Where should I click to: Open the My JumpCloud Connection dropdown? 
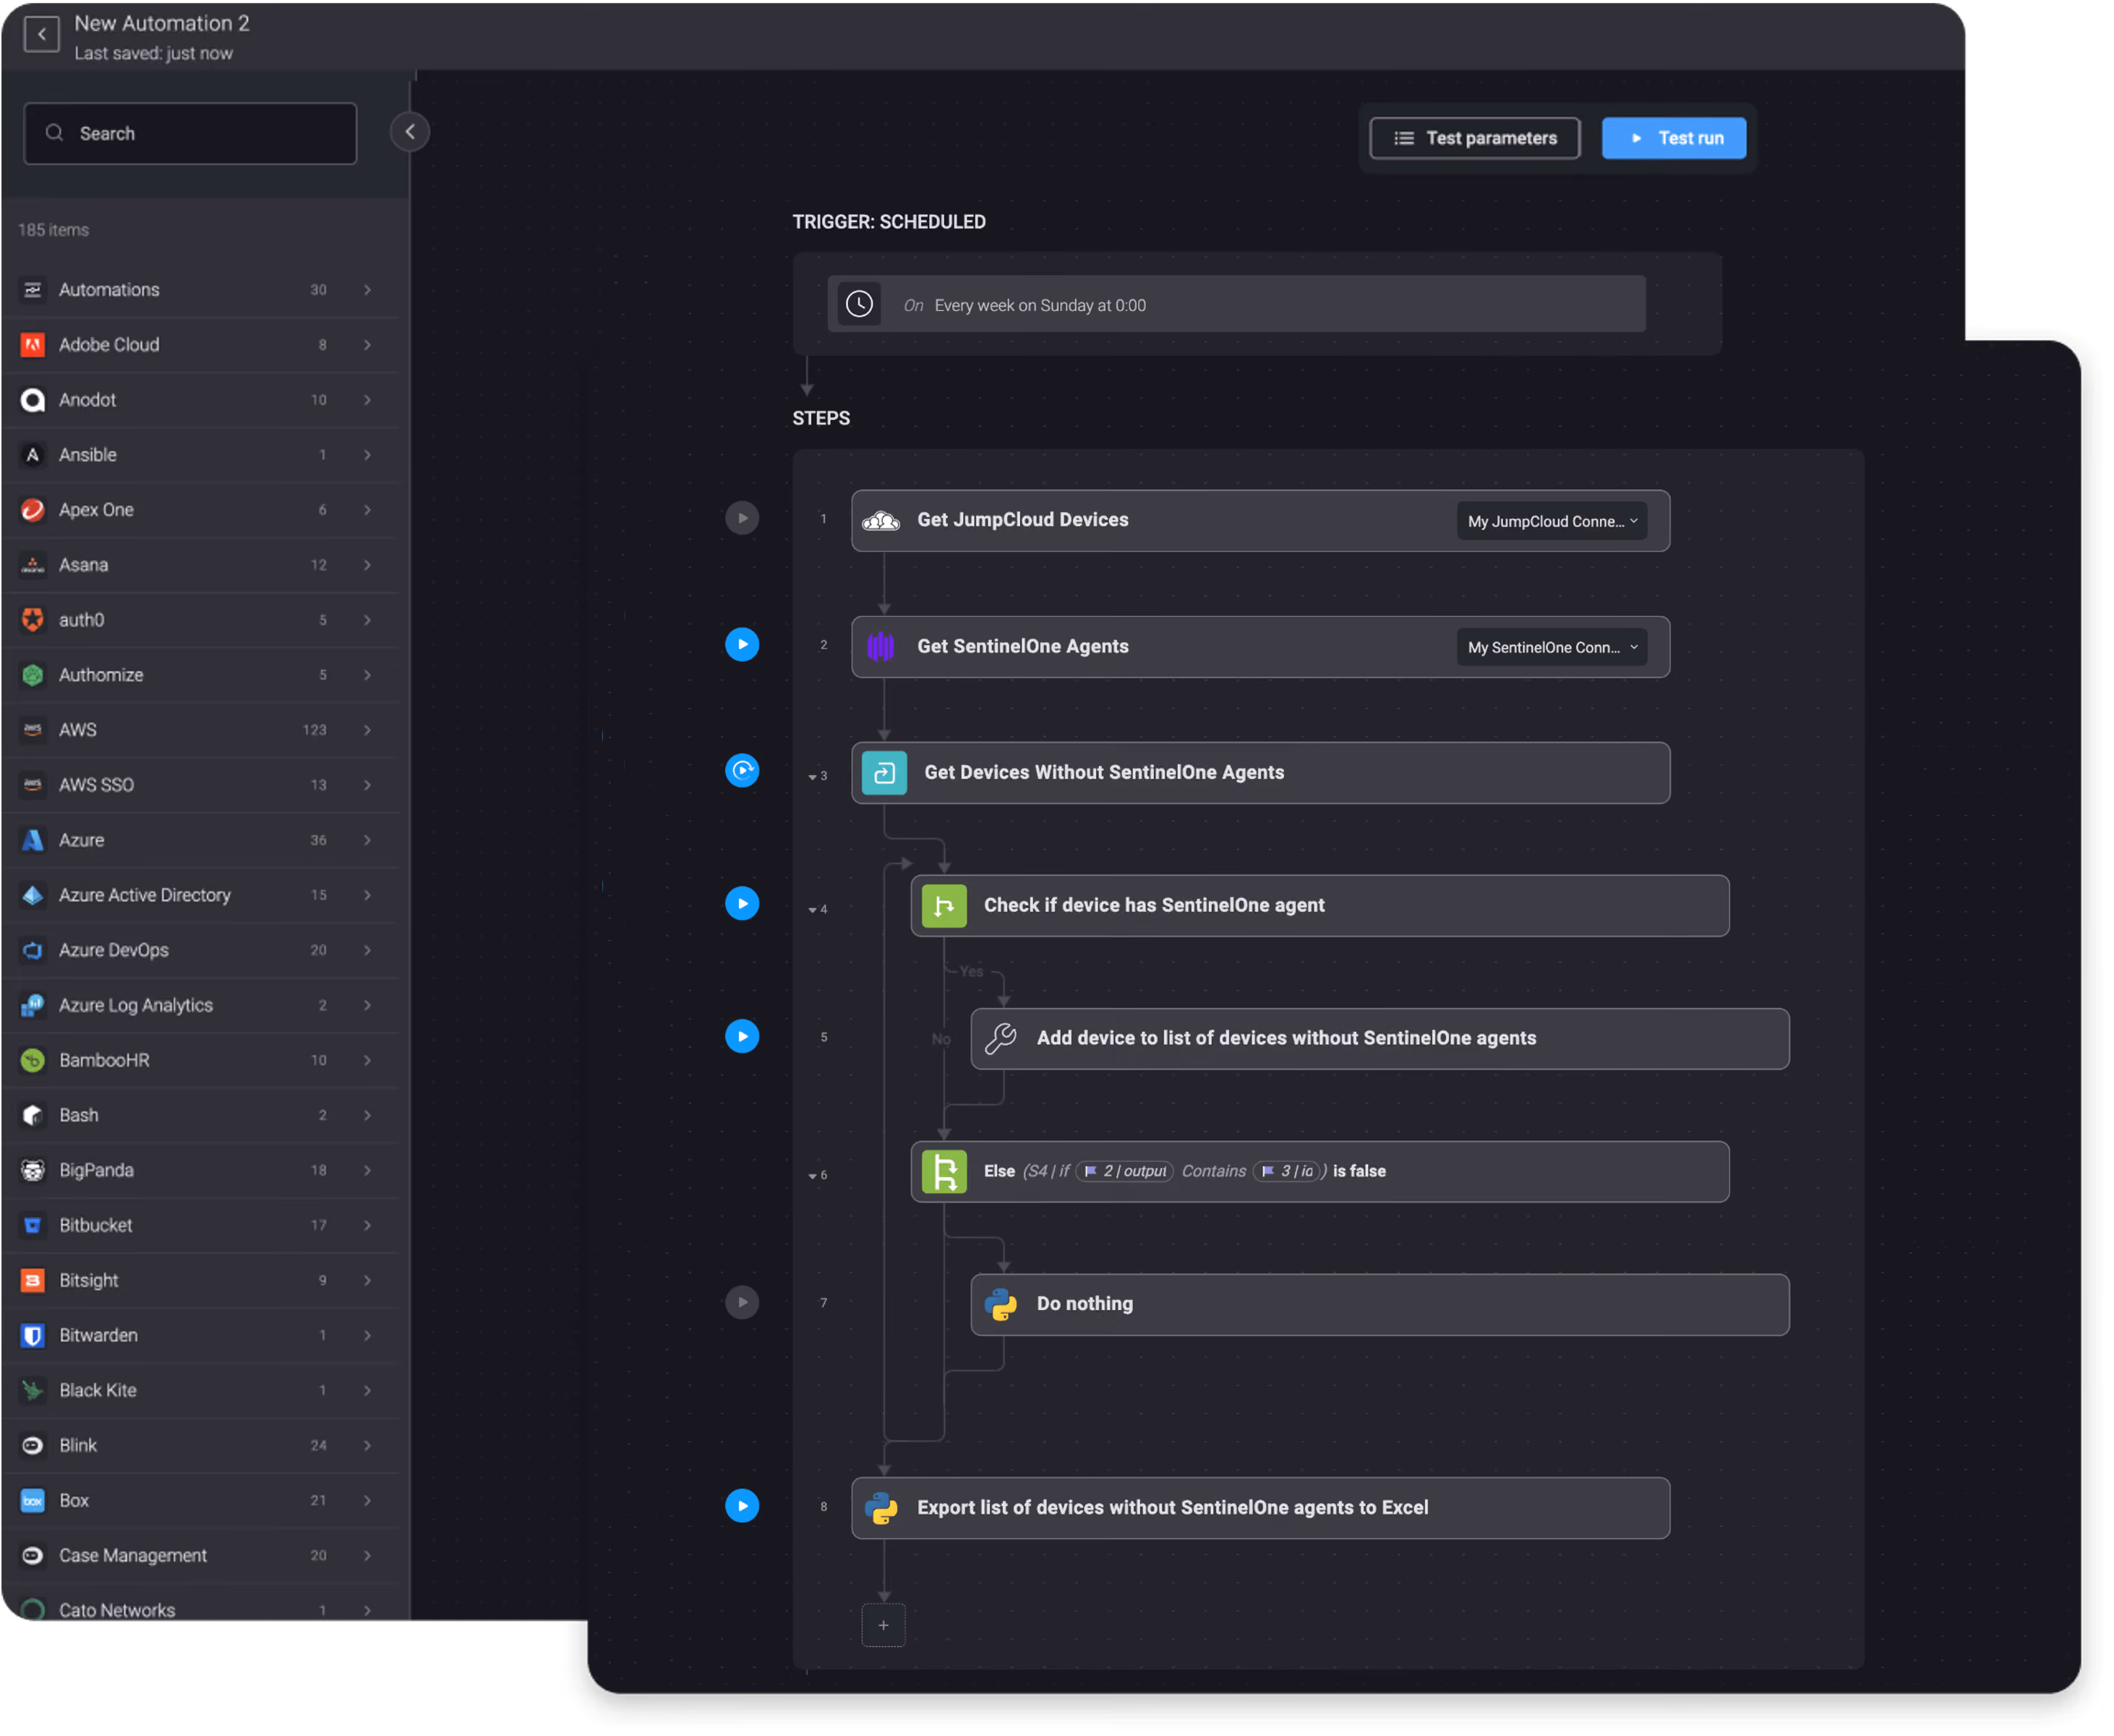[x=1554, y=522]
